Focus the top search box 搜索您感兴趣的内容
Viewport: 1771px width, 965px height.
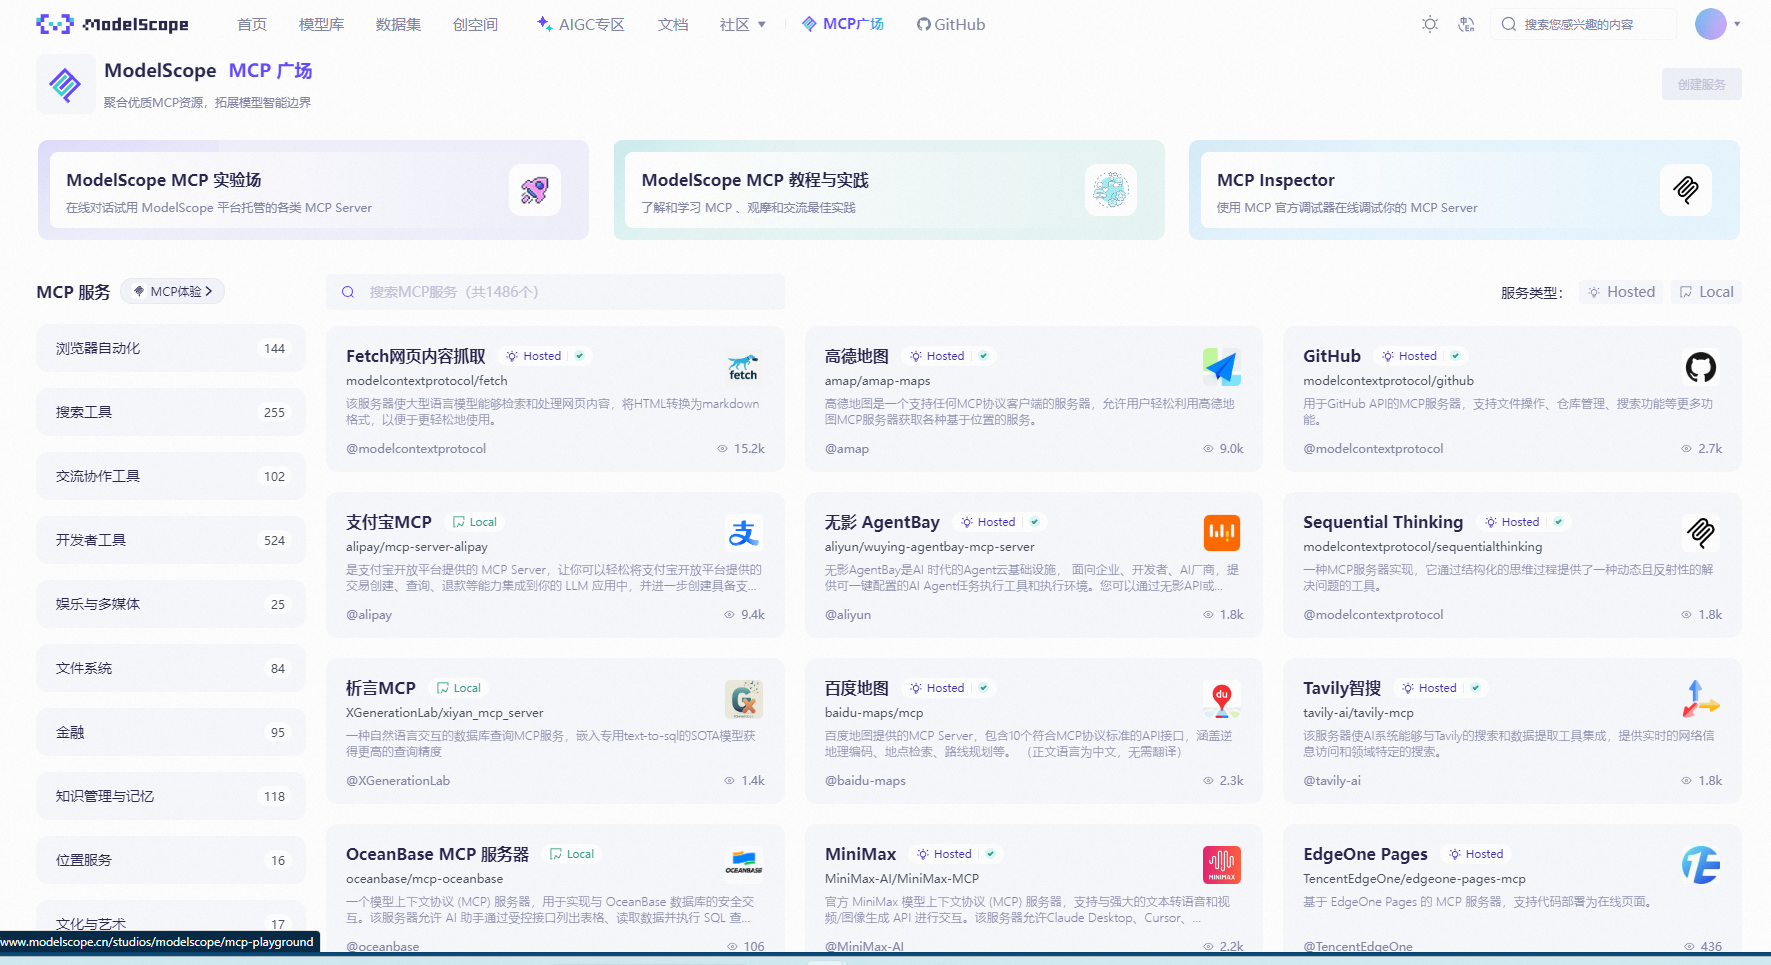tap(1584, 24)
